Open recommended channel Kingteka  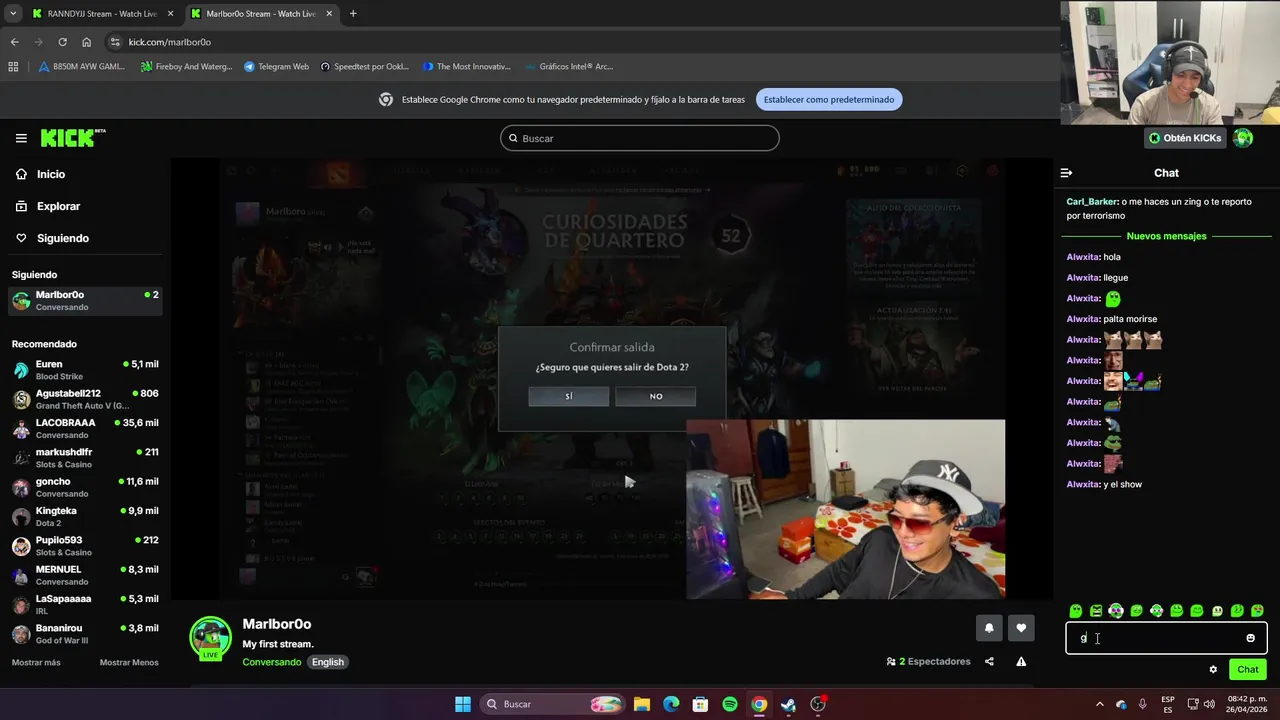point(85,516)
